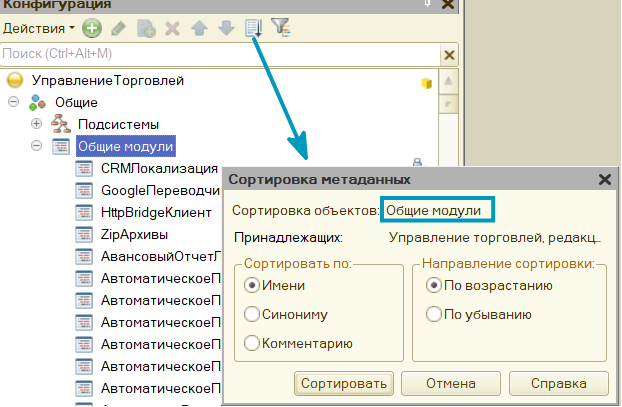Click the Справка button
622x407 pixels.
click(x=559, y=383)
